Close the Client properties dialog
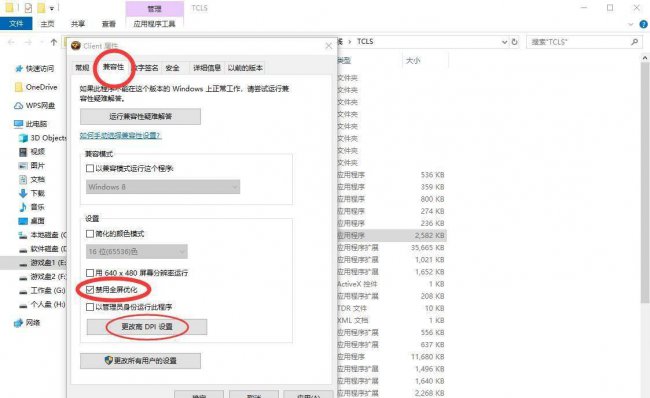This screenshot has height=398, width=650. point(329,46)
